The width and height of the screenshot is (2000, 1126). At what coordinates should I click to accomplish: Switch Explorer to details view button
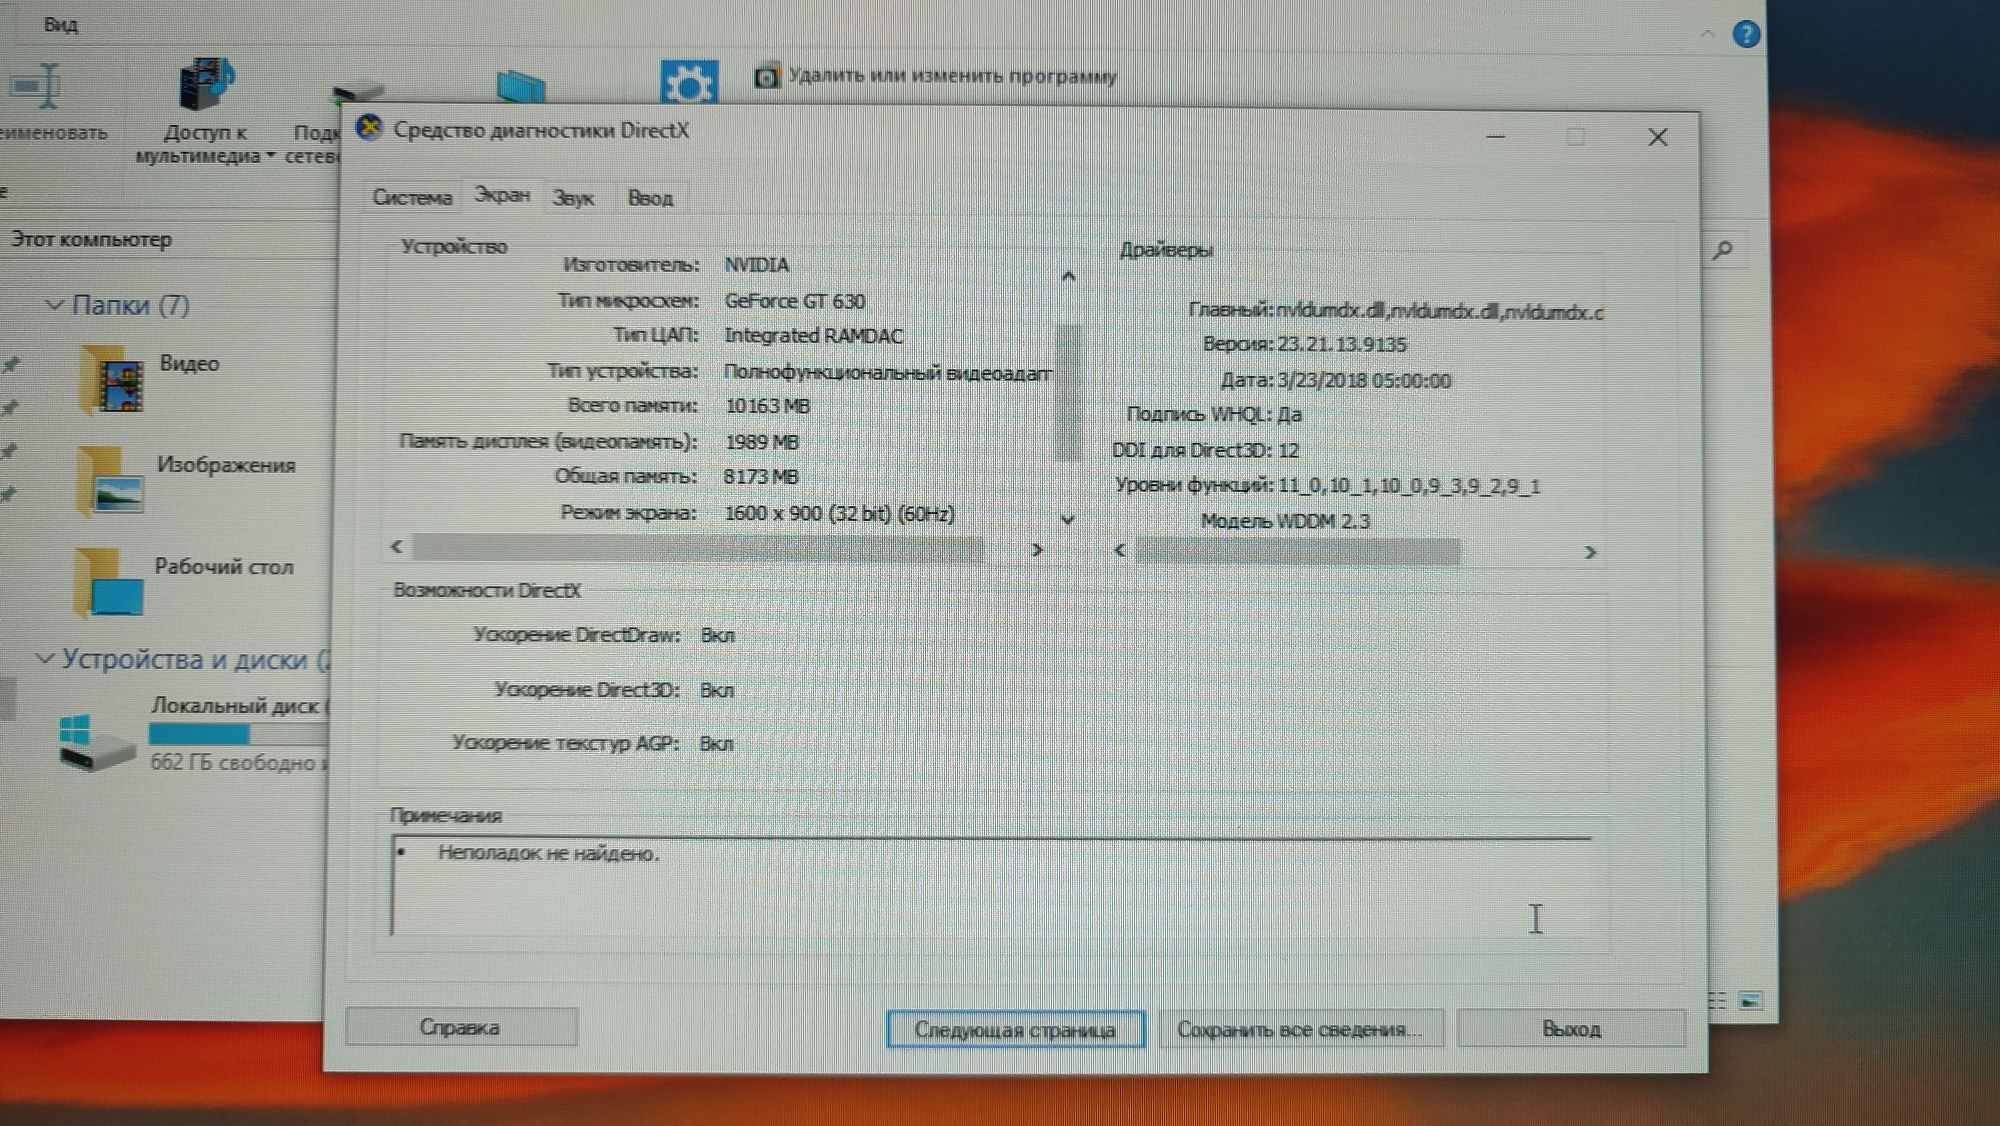[x=1717, y=1001]
